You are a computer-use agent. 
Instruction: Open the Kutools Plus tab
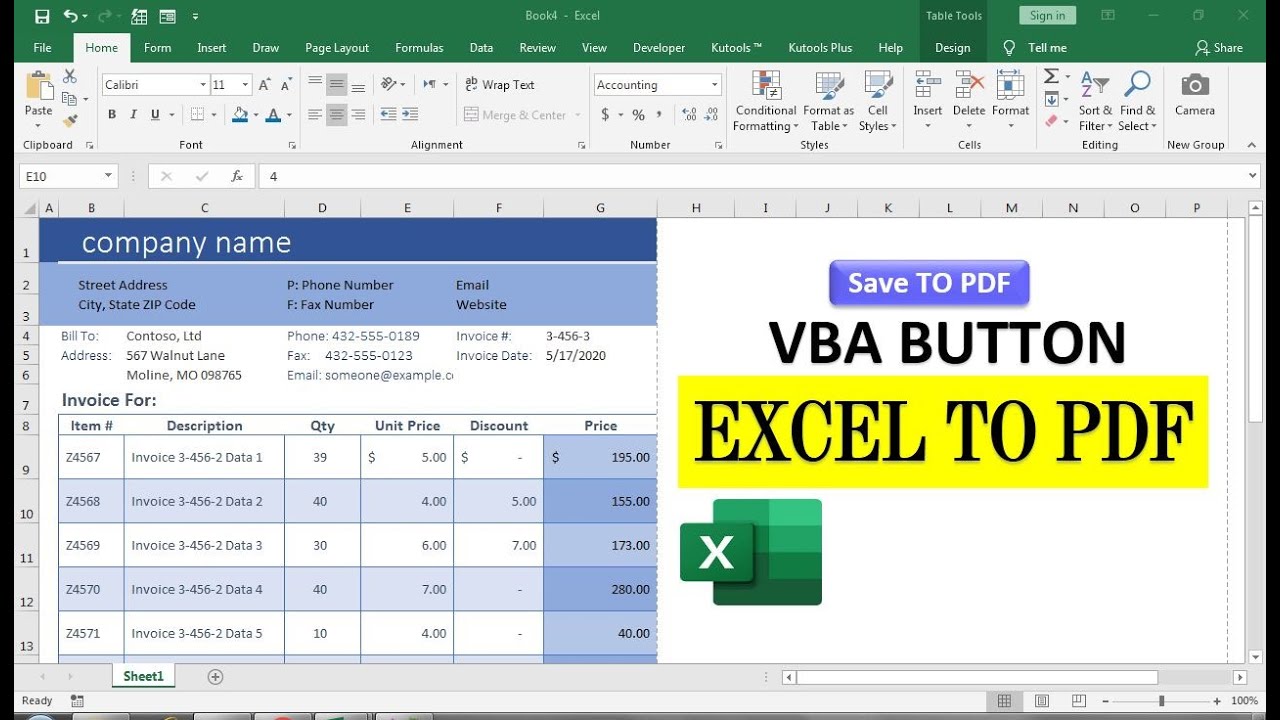pyautogui.click(x=820, y=48)
